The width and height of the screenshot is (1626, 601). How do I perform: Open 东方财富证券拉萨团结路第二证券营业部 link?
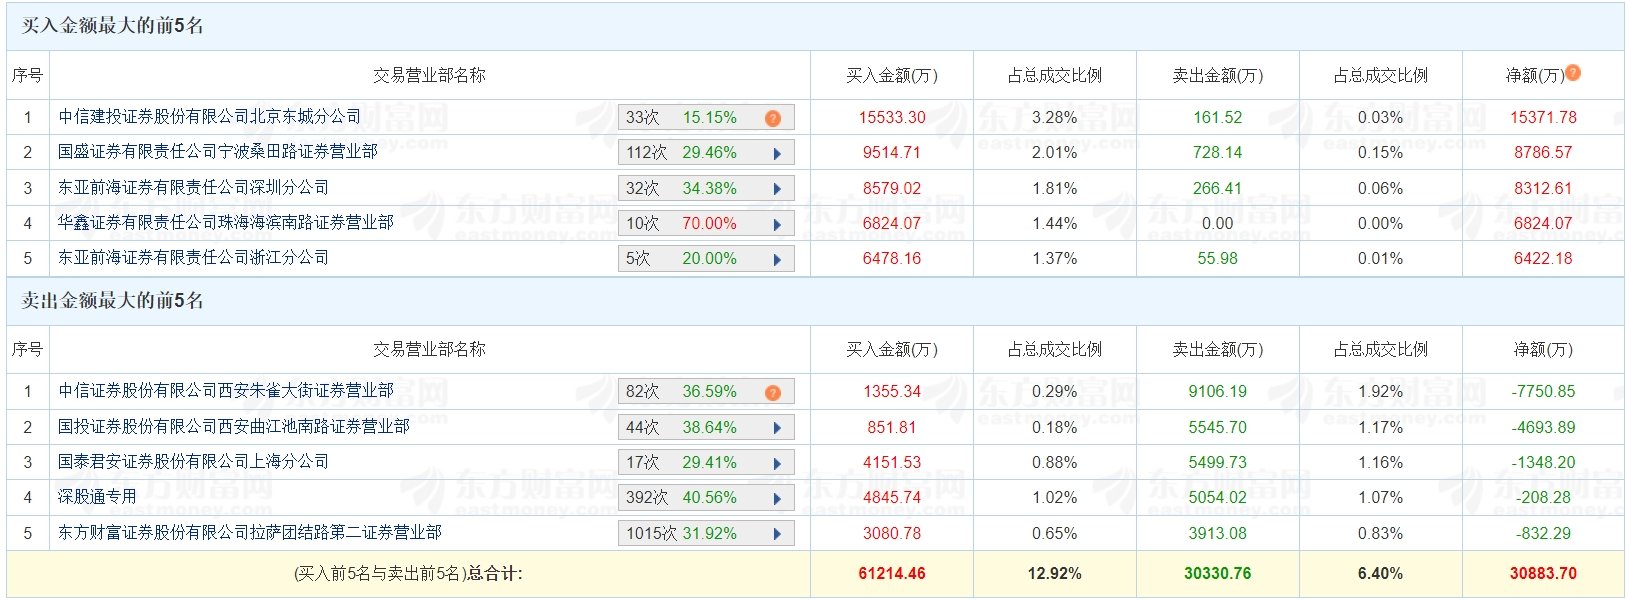(x=250, y=532)
